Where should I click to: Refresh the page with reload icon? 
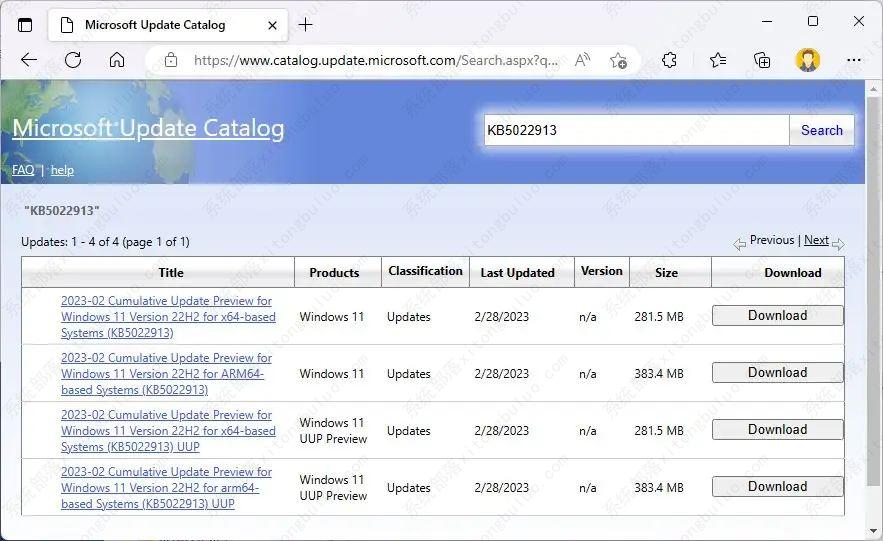pyautogui.click(x=73, y=60)
